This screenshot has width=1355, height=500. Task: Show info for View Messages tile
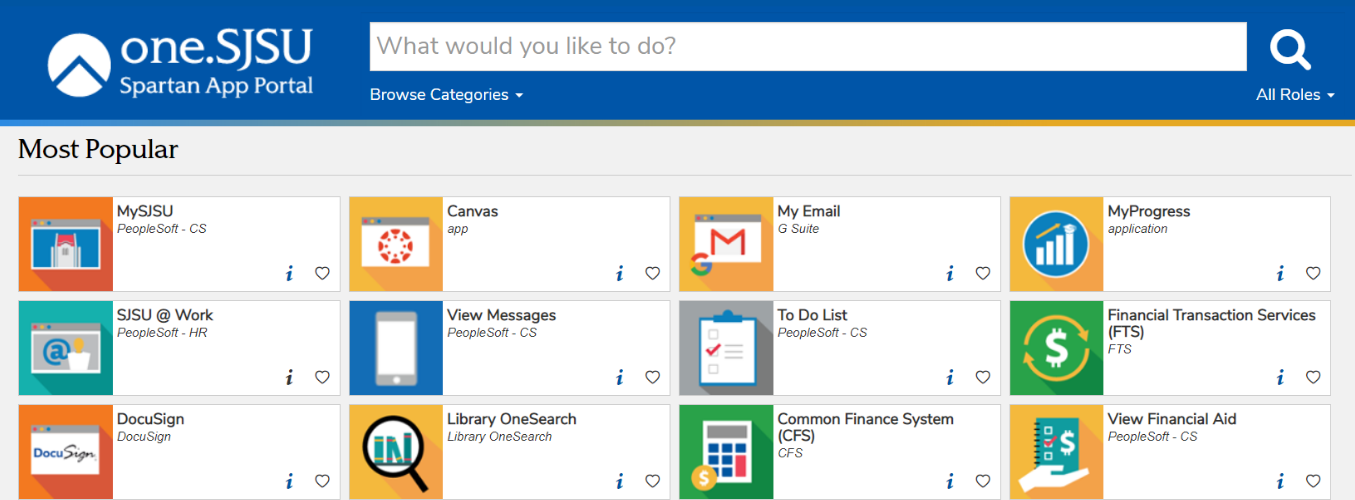point(620,377)
